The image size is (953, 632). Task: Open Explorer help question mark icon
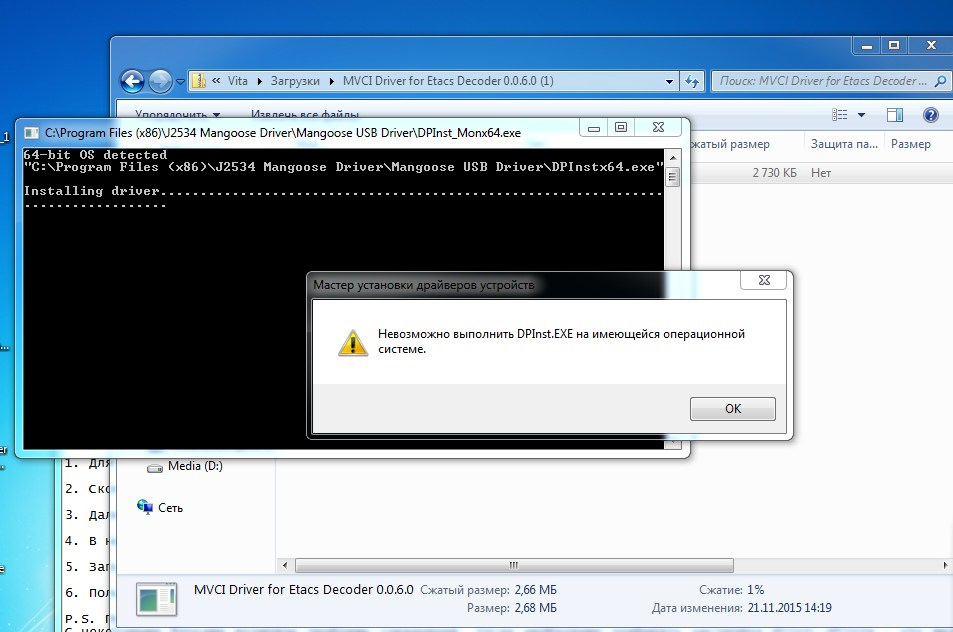(930, 115)
